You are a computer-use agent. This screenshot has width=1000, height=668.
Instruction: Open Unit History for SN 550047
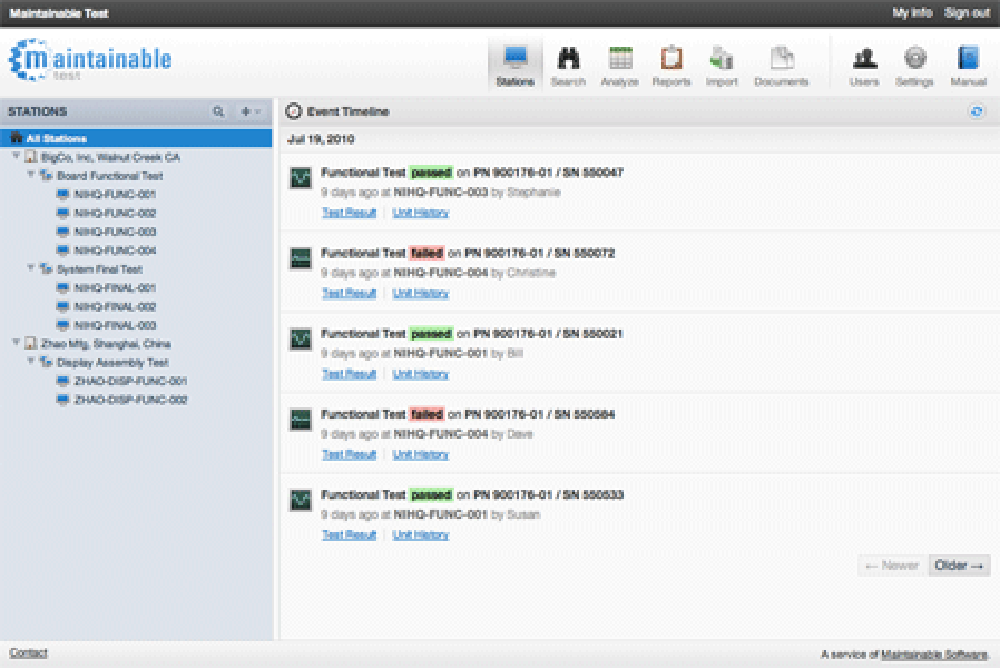[420, 212]
